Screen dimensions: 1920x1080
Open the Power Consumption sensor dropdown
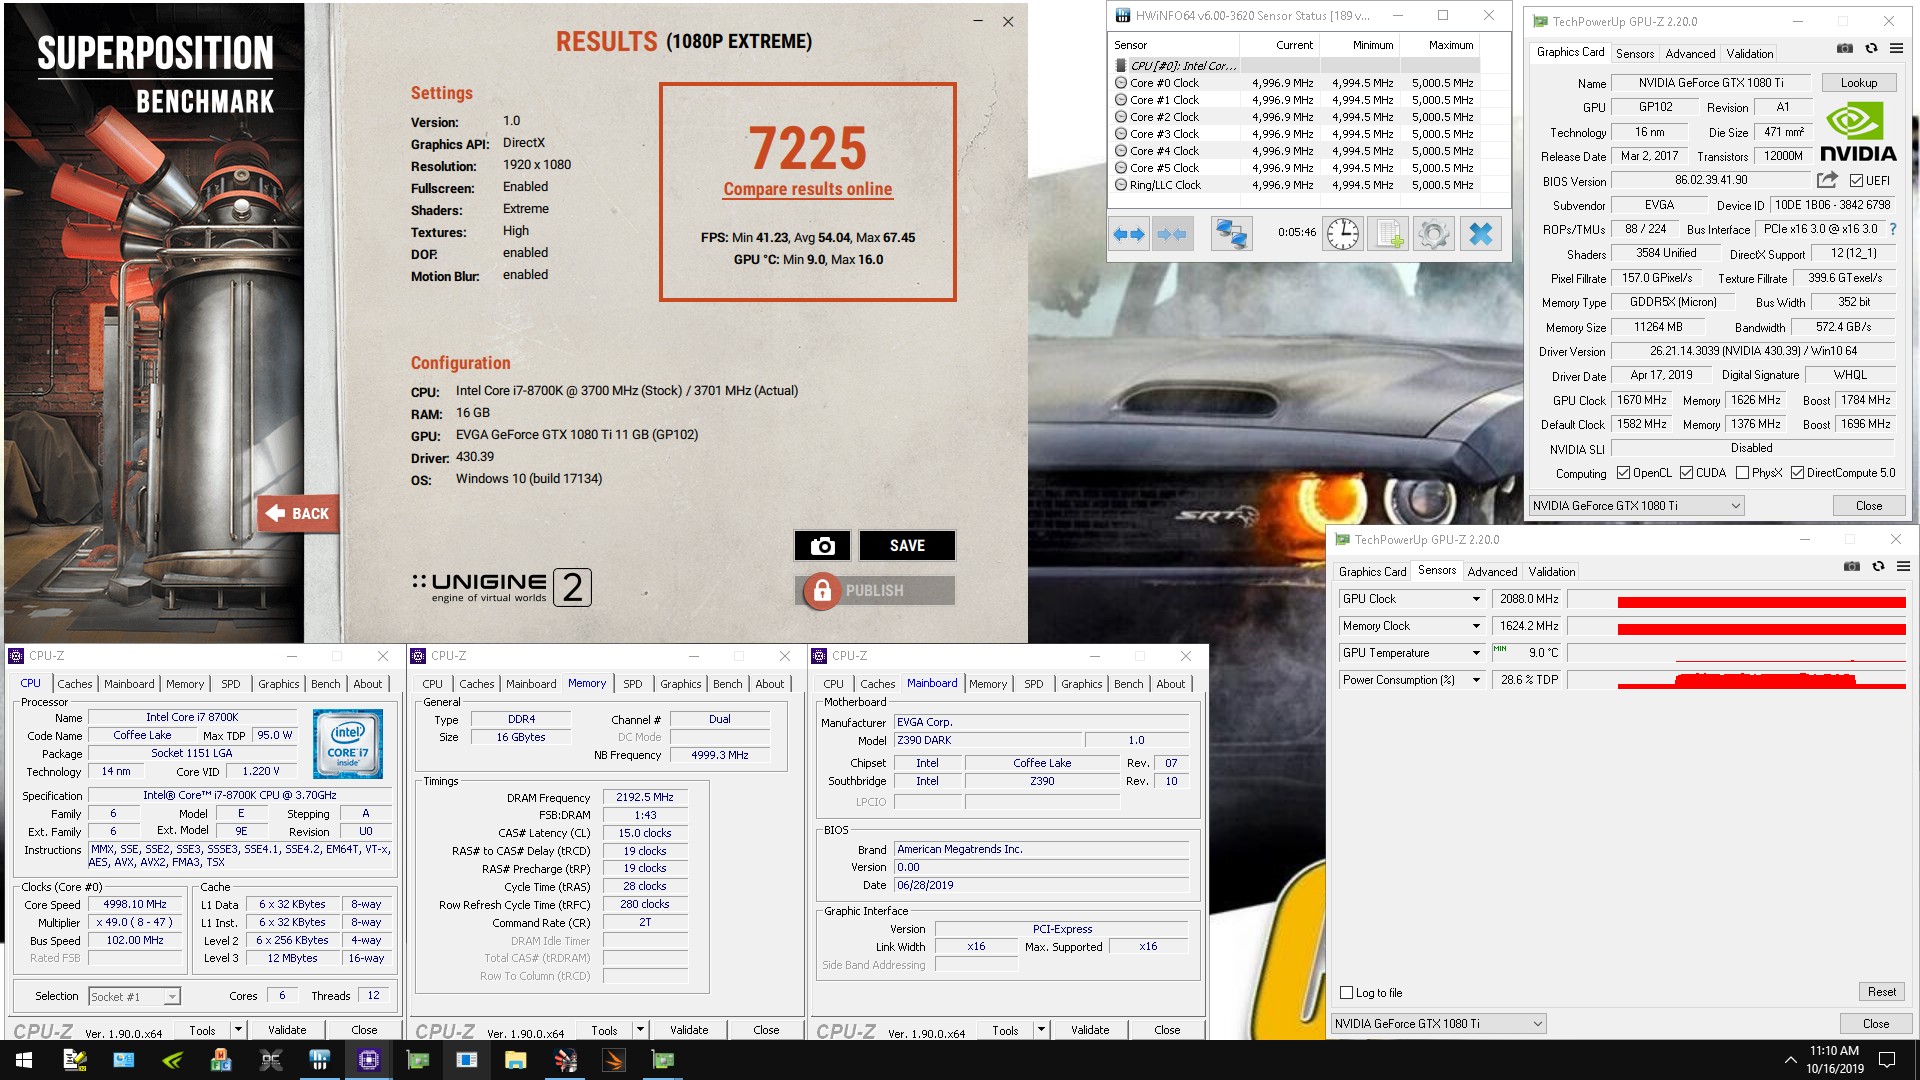(x=1476, y=680)
